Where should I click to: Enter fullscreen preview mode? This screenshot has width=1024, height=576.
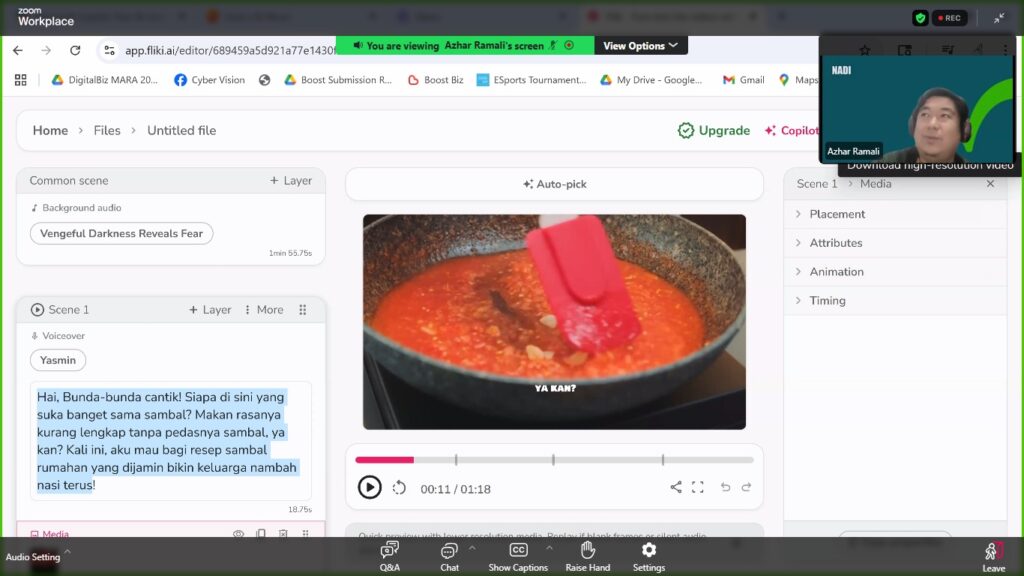click(698, 487)
